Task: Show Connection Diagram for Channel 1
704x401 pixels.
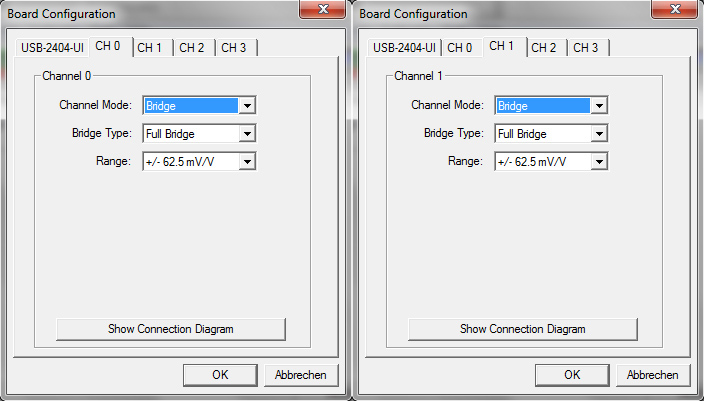Action: pos(523,329)
